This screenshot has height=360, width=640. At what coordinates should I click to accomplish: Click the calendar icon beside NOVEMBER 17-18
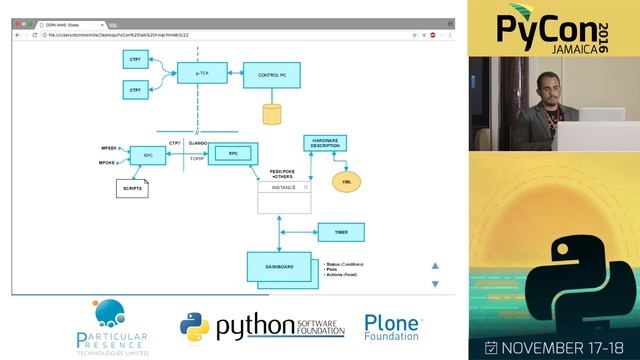491,348
